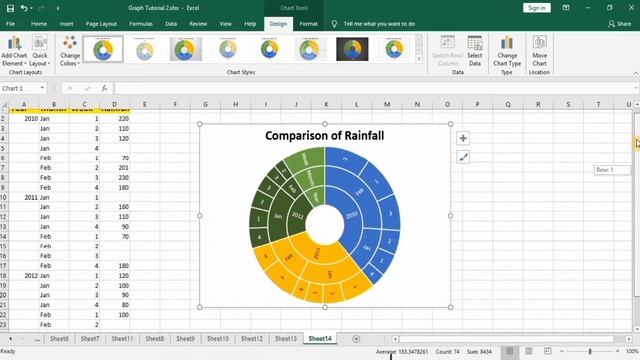Switch to Sheet6 tab
The width and height of the screenshot is (640, 360).
coord(59,339)
